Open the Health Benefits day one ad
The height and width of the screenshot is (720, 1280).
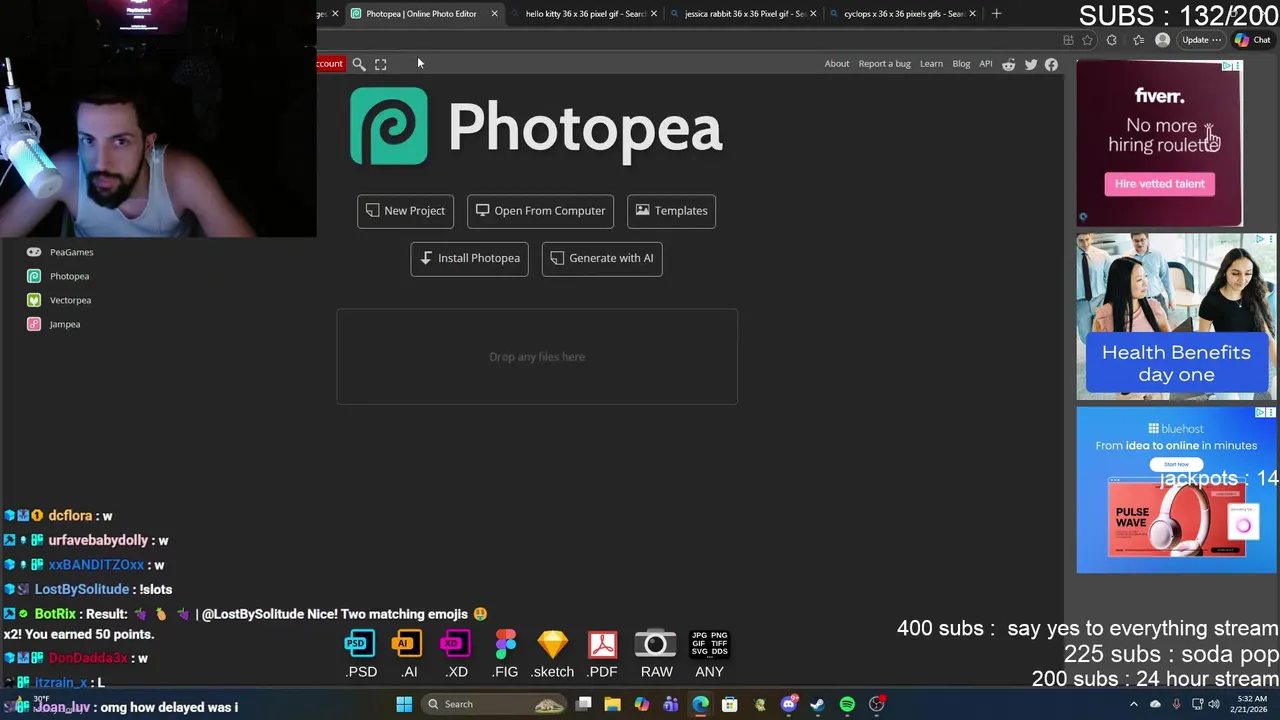tap(1176, 316)
